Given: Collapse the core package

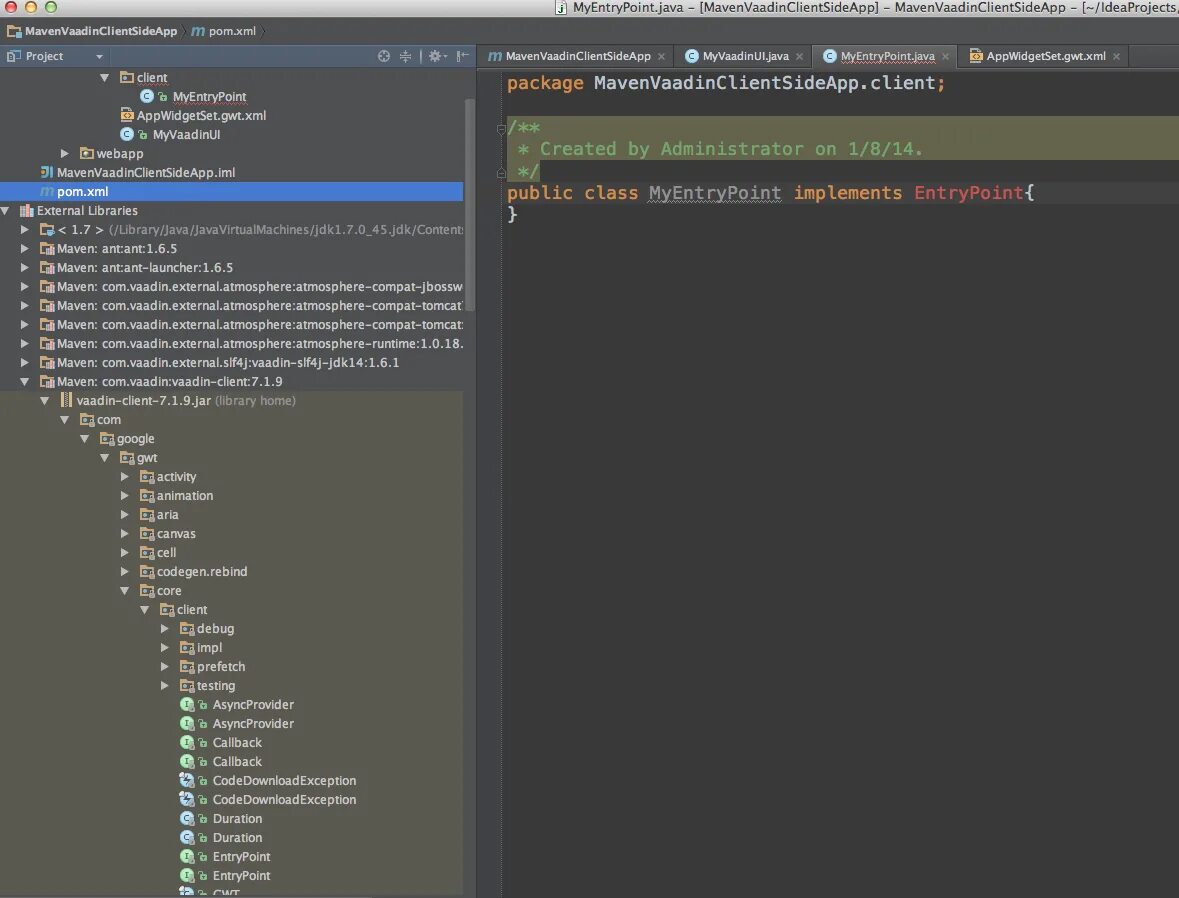Looking at the screenshot, I should point(125,590).
